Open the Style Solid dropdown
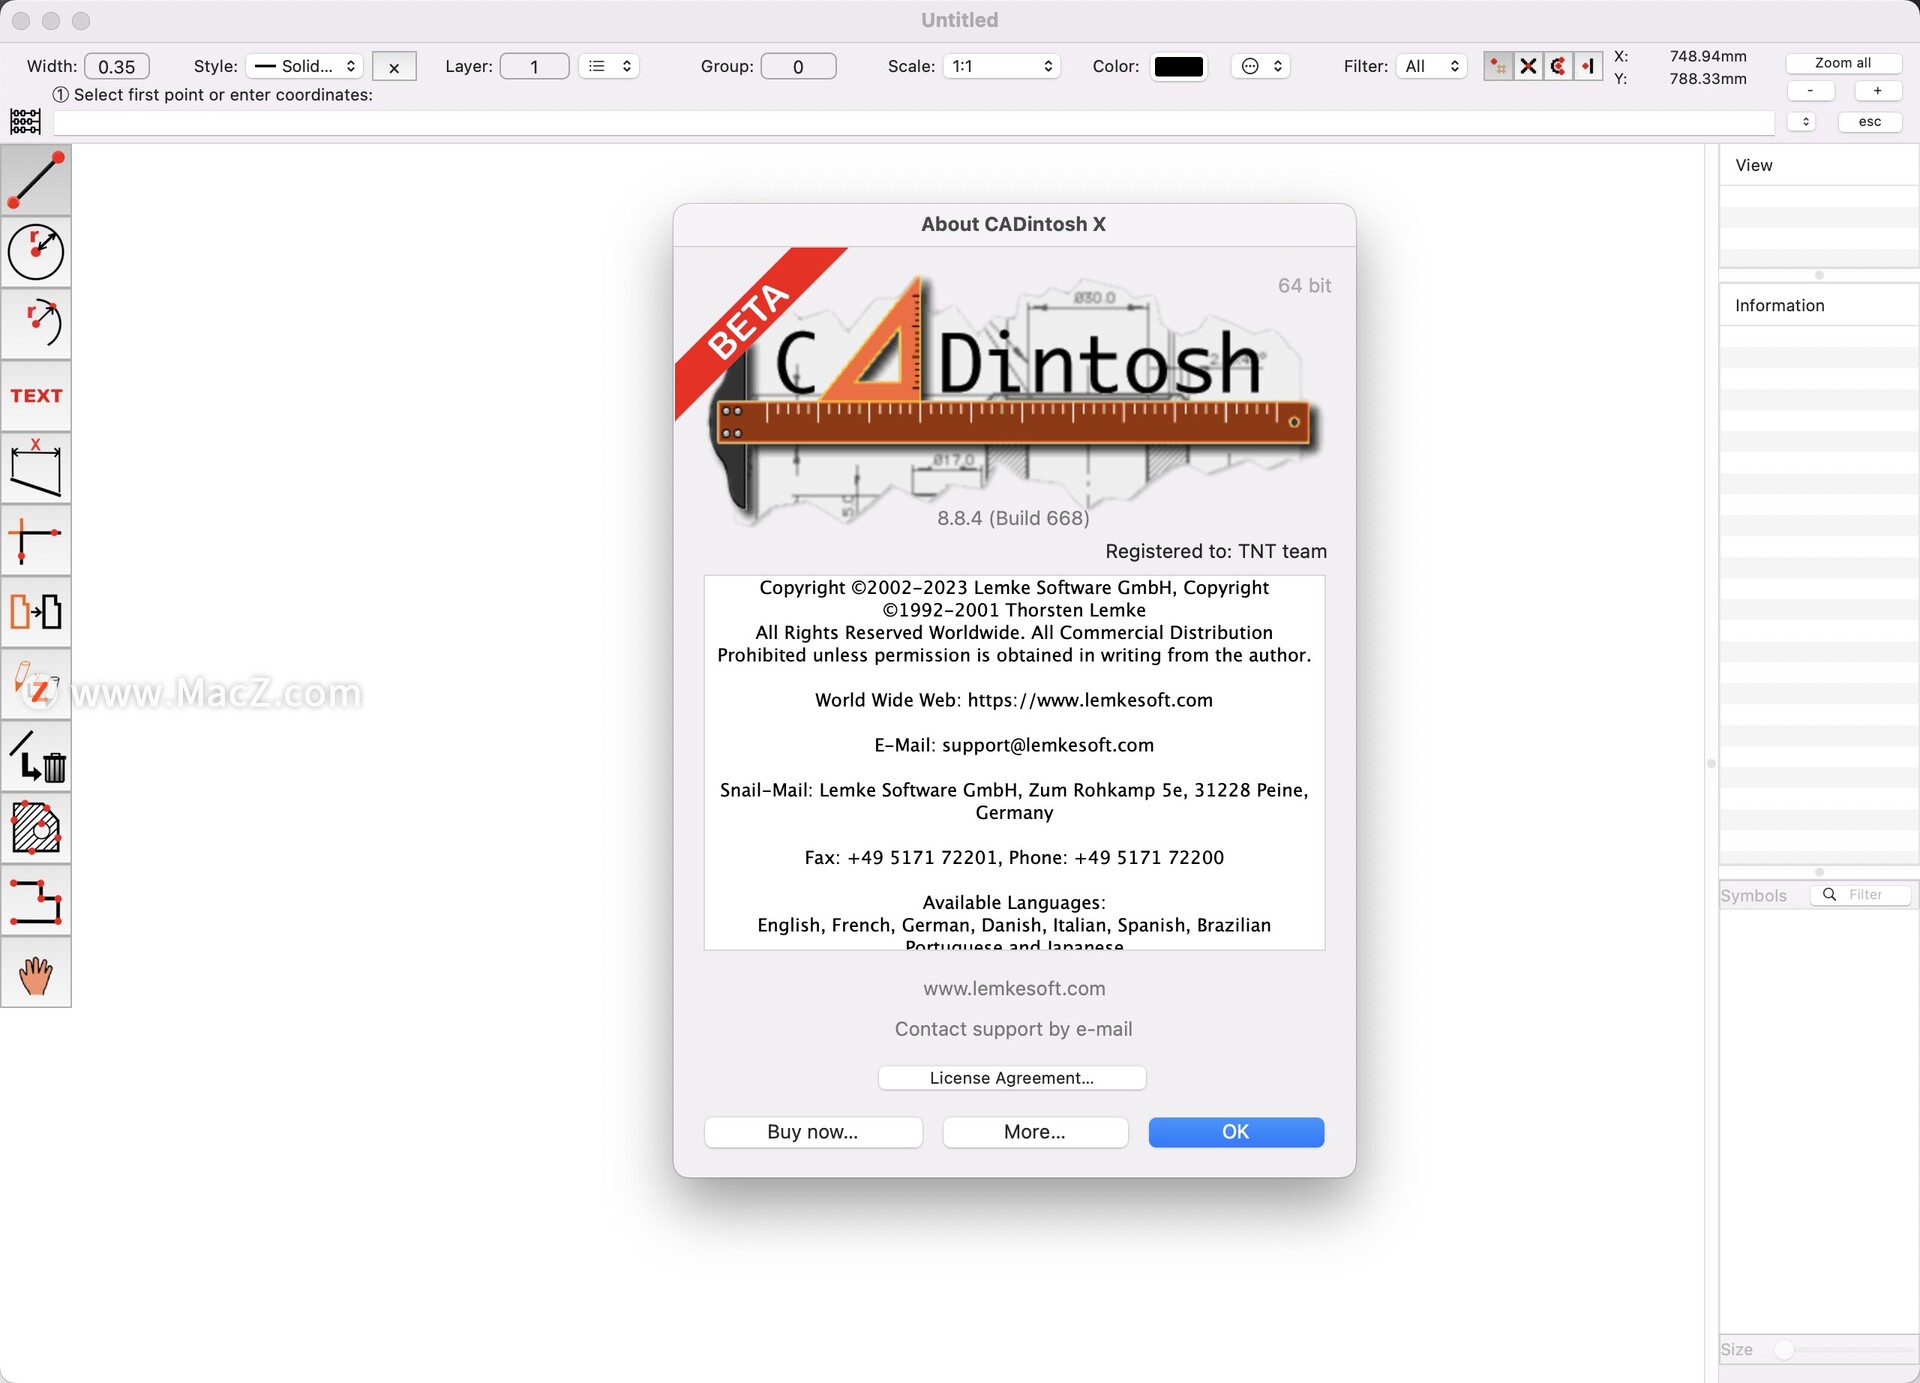This screenshot has width=1920, height=1383. pos(304,66)
